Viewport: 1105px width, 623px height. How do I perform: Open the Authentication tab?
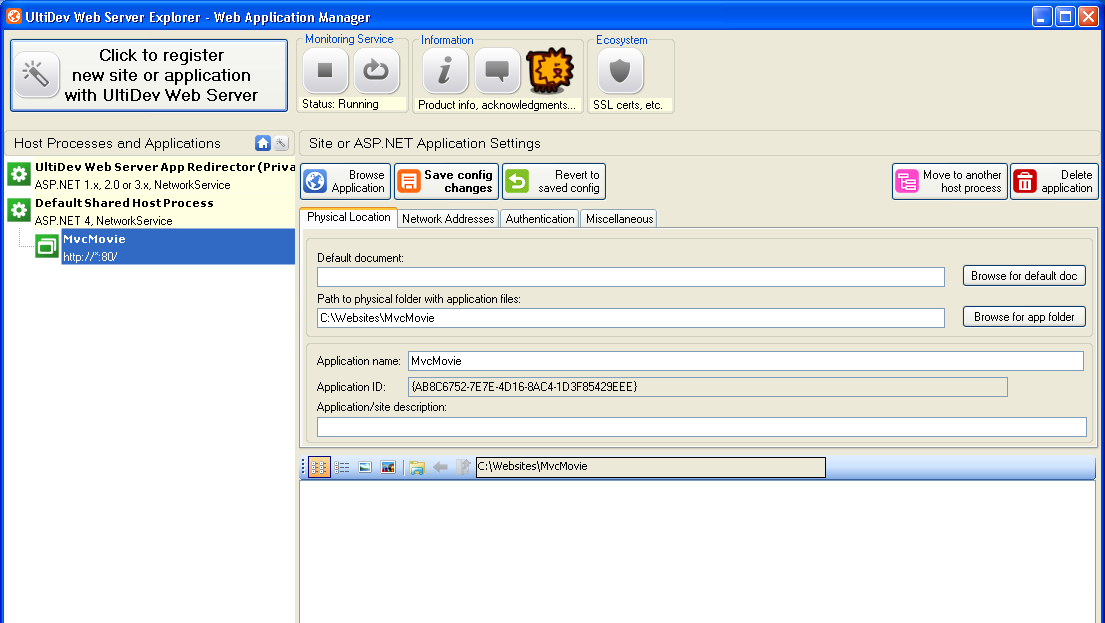point(540,218)
